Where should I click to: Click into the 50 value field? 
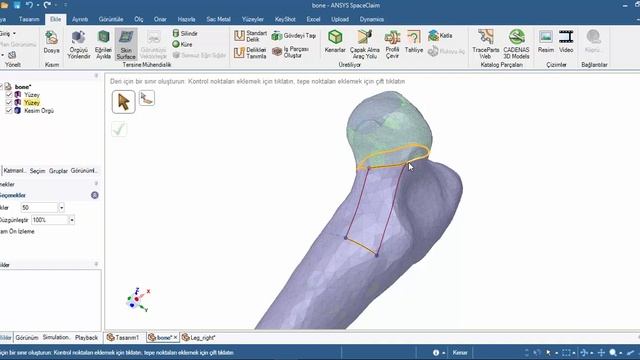[x=40, y=208]
